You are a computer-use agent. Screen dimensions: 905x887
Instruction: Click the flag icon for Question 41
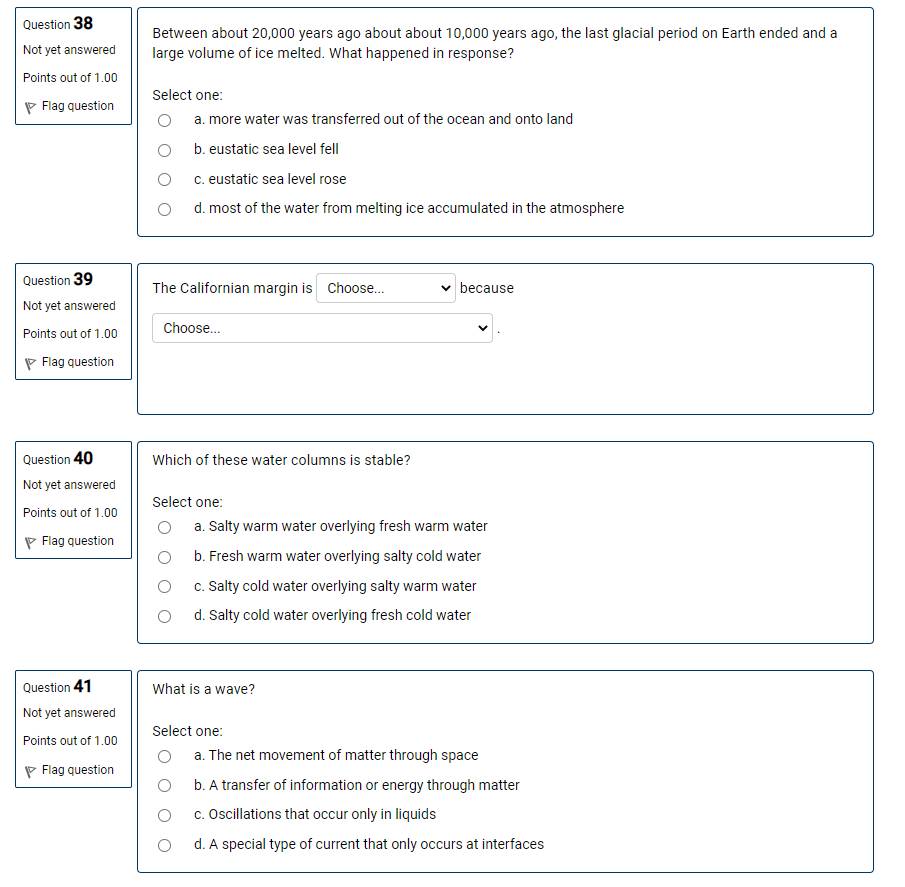point(30,771)
